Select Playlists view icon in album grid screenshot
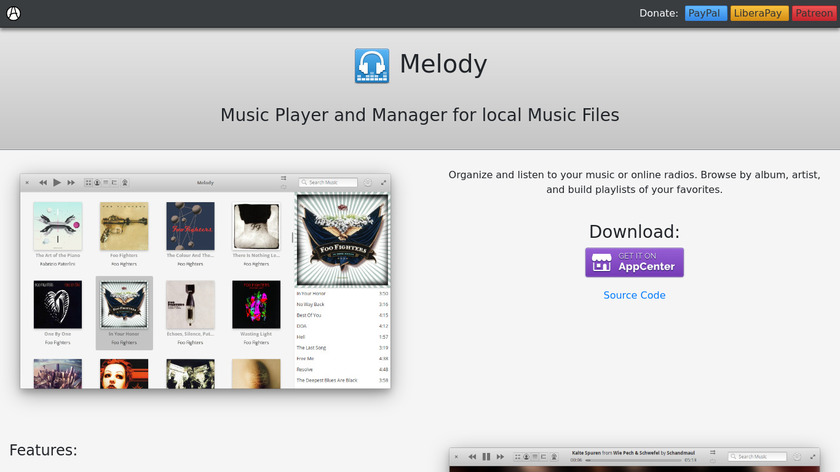This screenshot has height=472, width=840. coord(114,183)
